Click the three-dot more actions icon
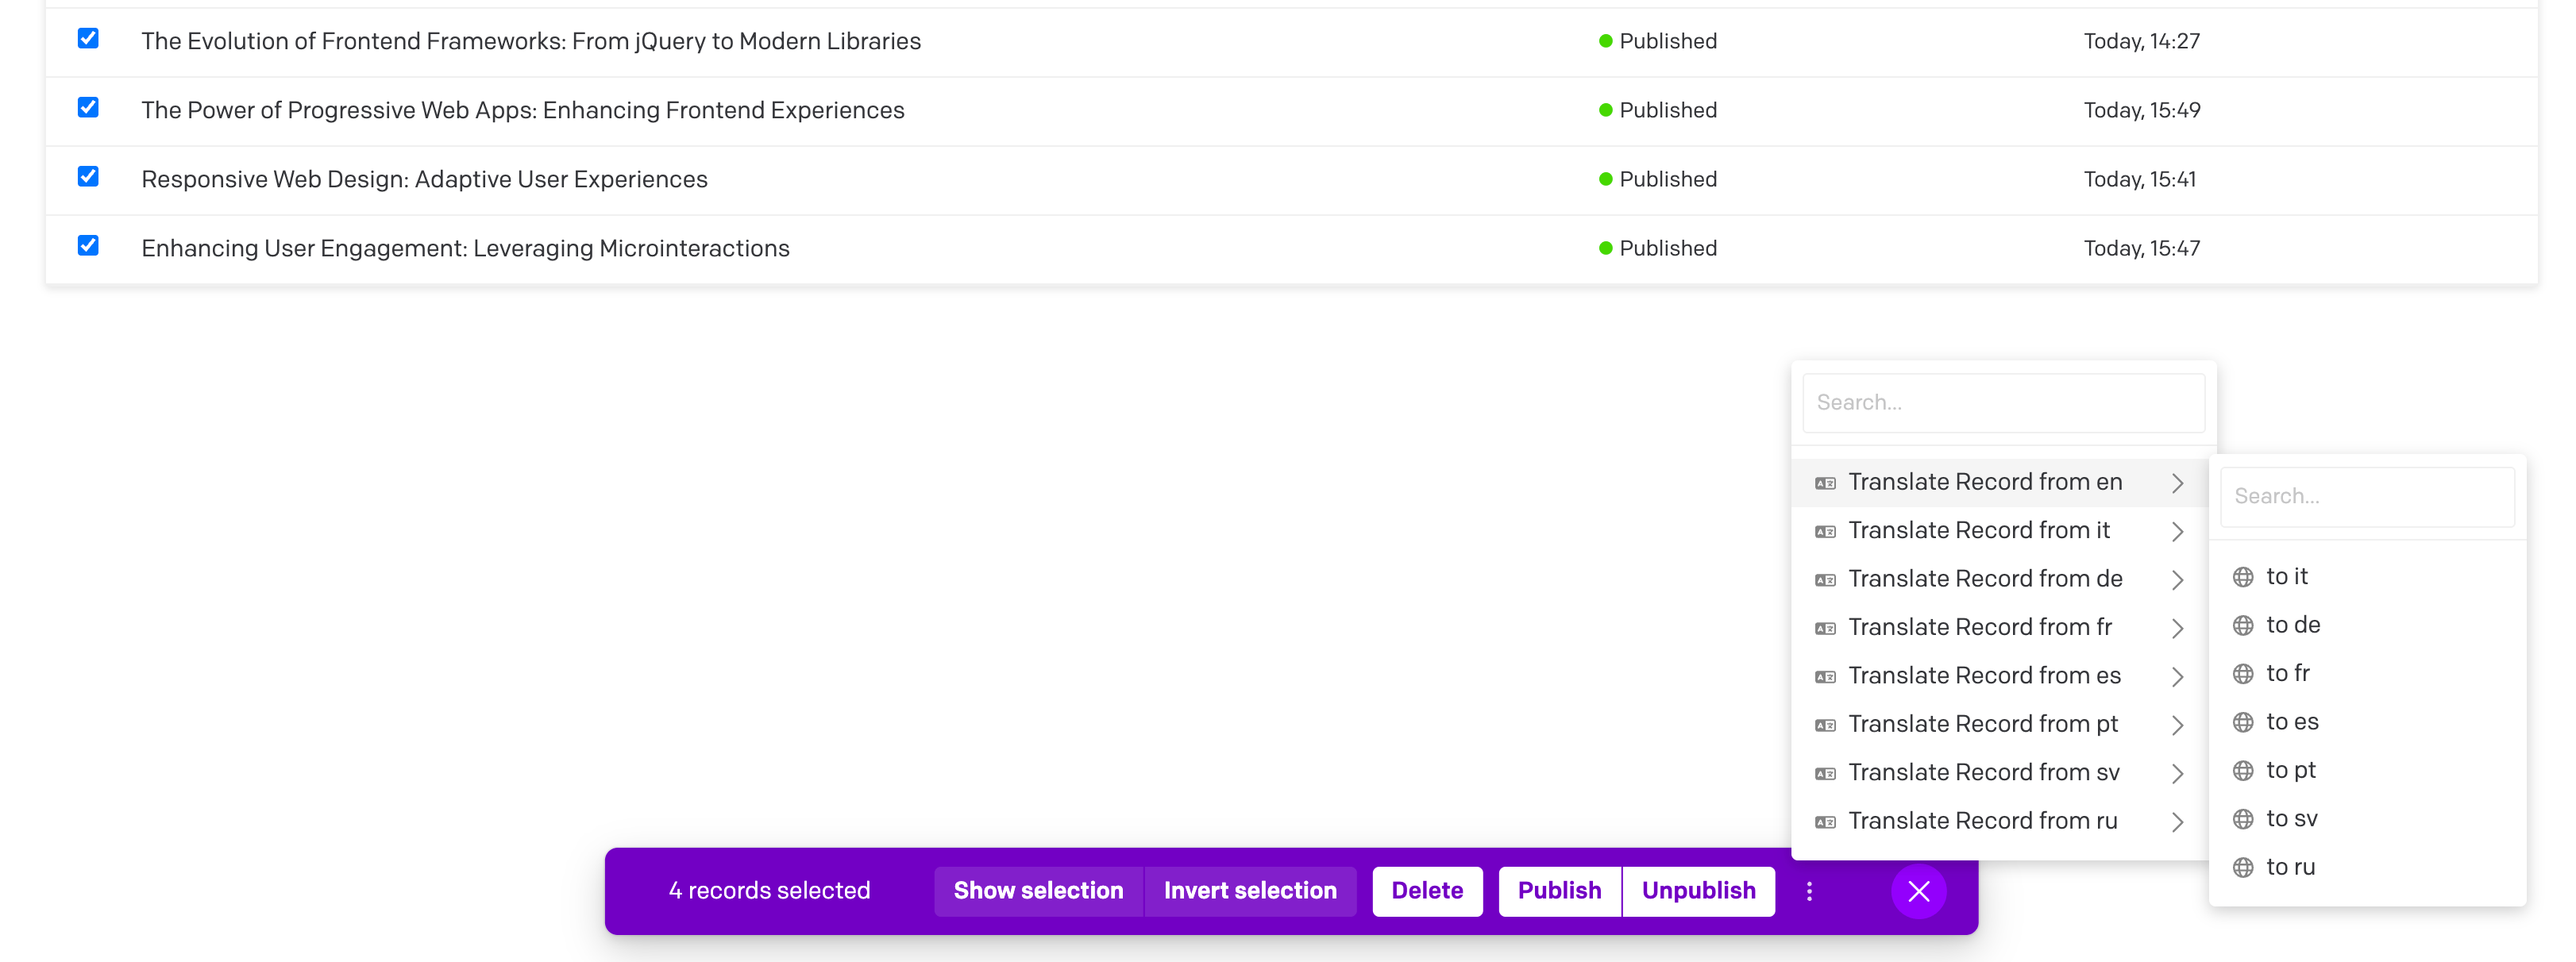2576x962 pixels. (1808, 891)
